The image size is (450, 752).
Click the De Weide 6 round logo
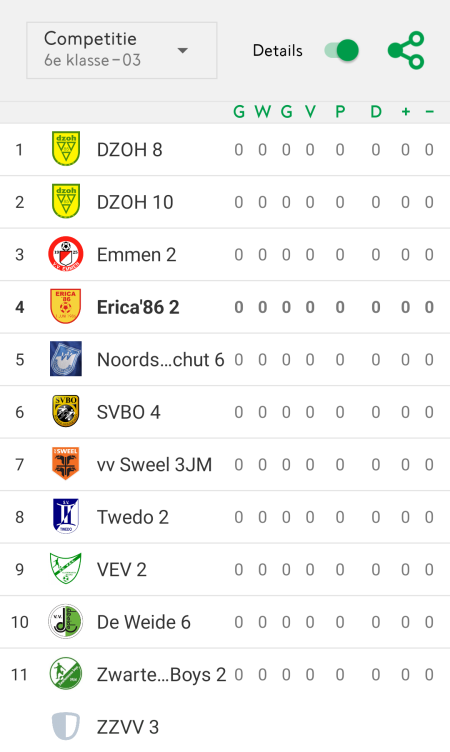coord(66,621)
